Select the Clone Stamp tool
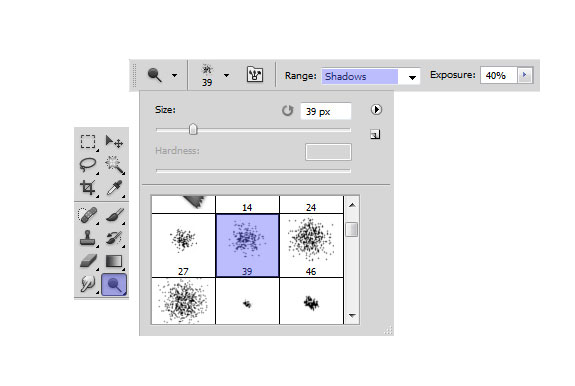This screenshot has width=575, height=386. [x=88, y=238]
